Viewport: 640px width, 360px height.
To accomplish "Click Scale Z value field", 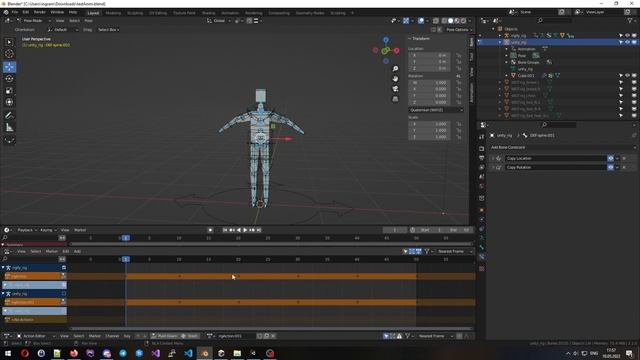I will [x=429, y=137].
